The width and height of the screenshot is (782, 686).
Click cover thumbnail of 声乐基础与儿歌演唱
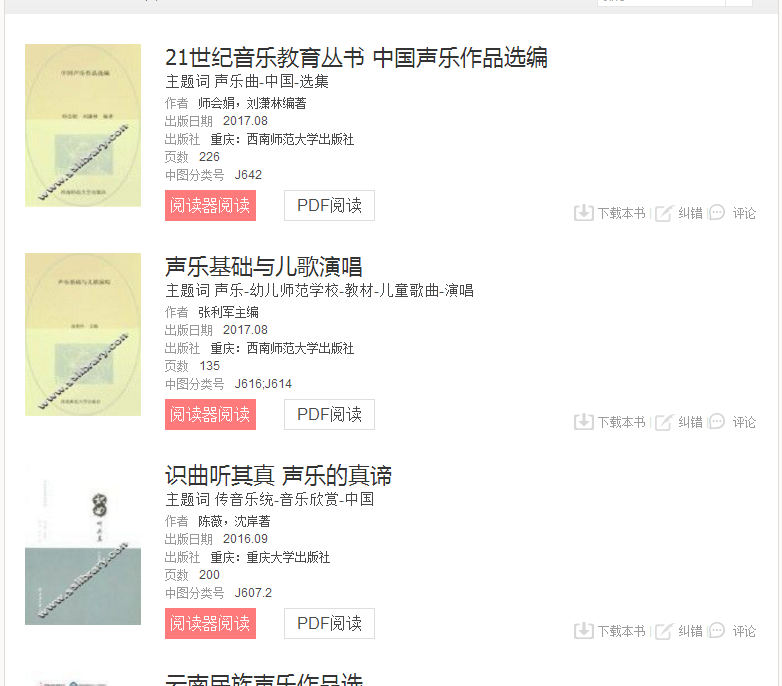click(83, 334)
